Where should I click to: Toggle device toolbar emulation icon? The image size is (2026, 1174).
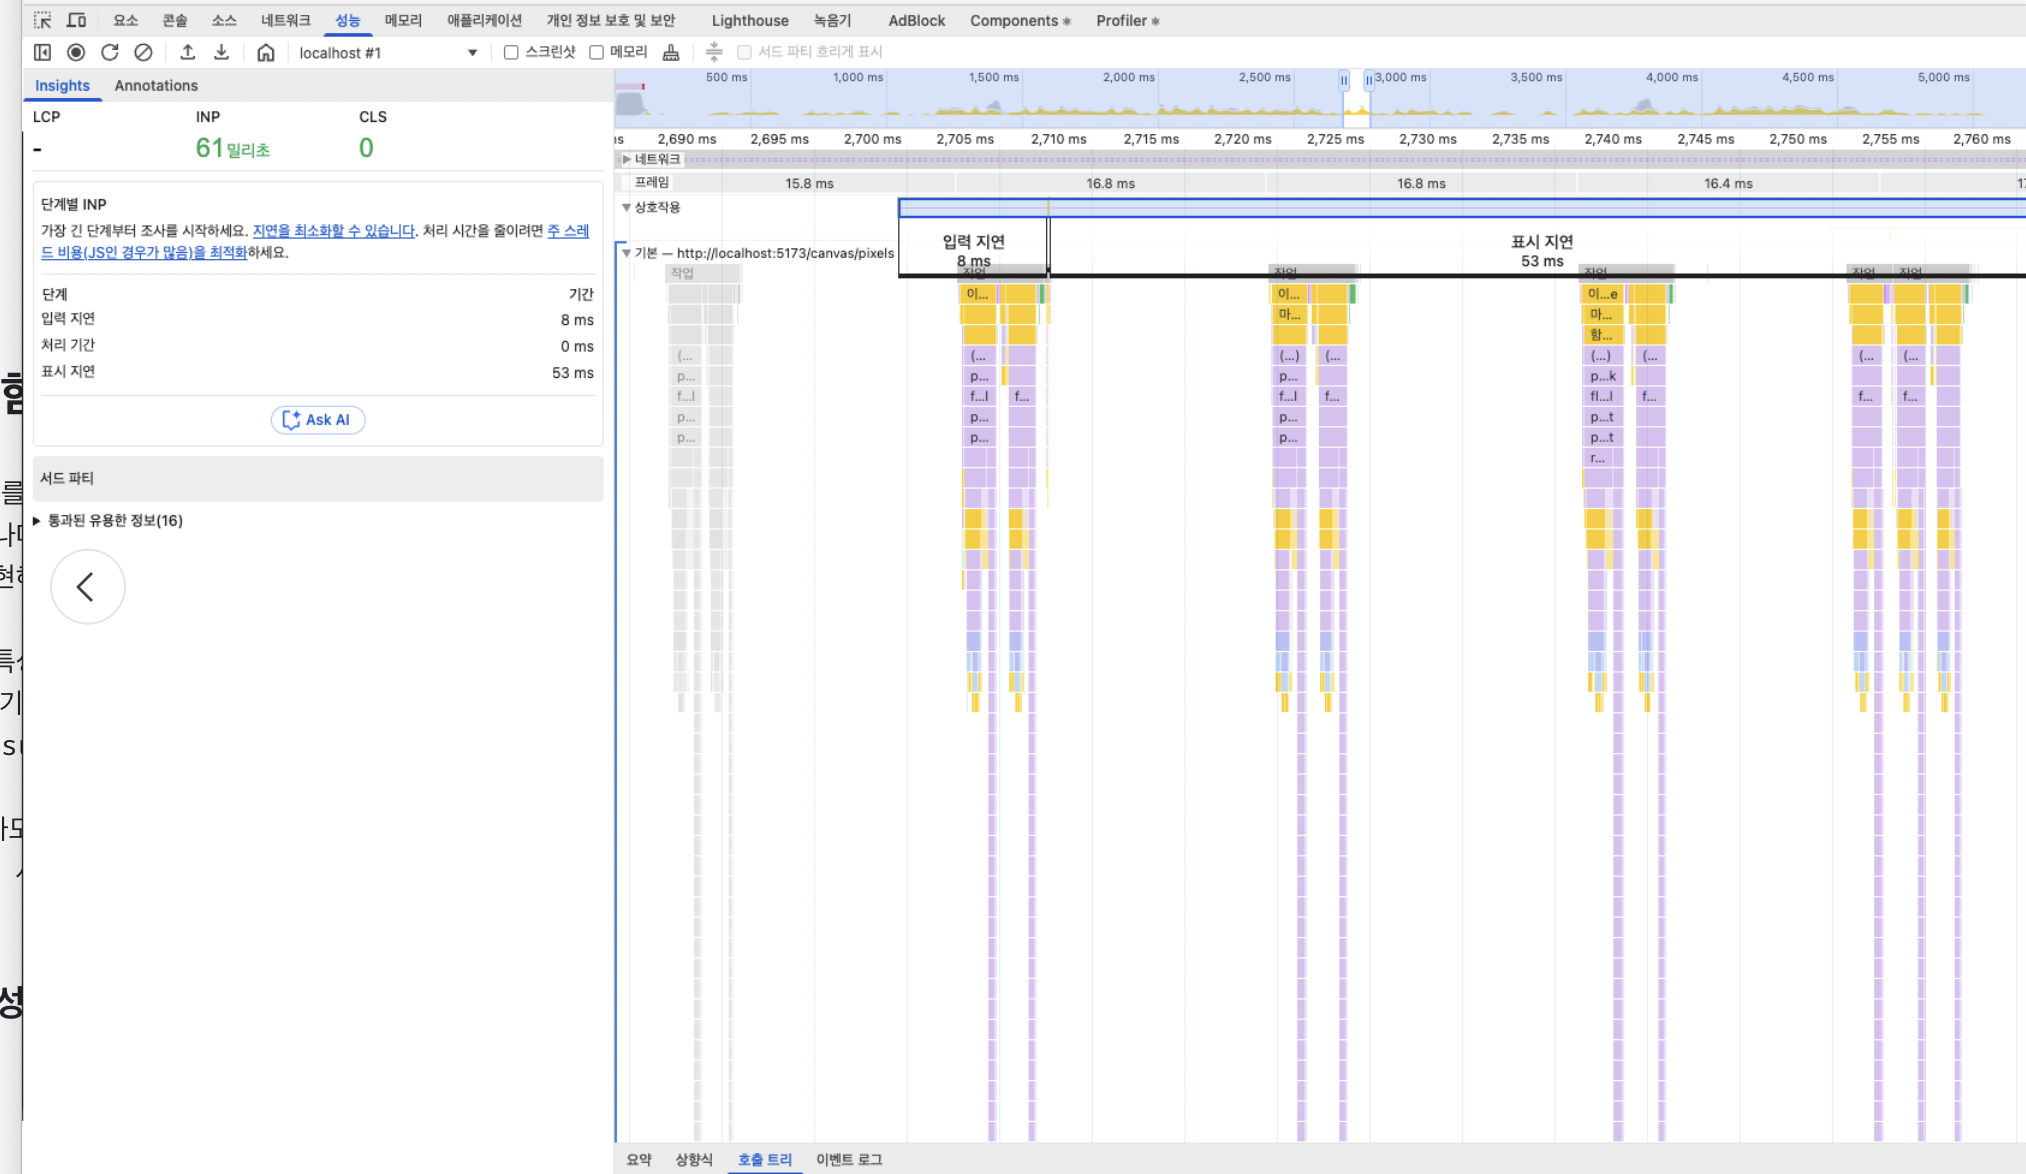76,20
